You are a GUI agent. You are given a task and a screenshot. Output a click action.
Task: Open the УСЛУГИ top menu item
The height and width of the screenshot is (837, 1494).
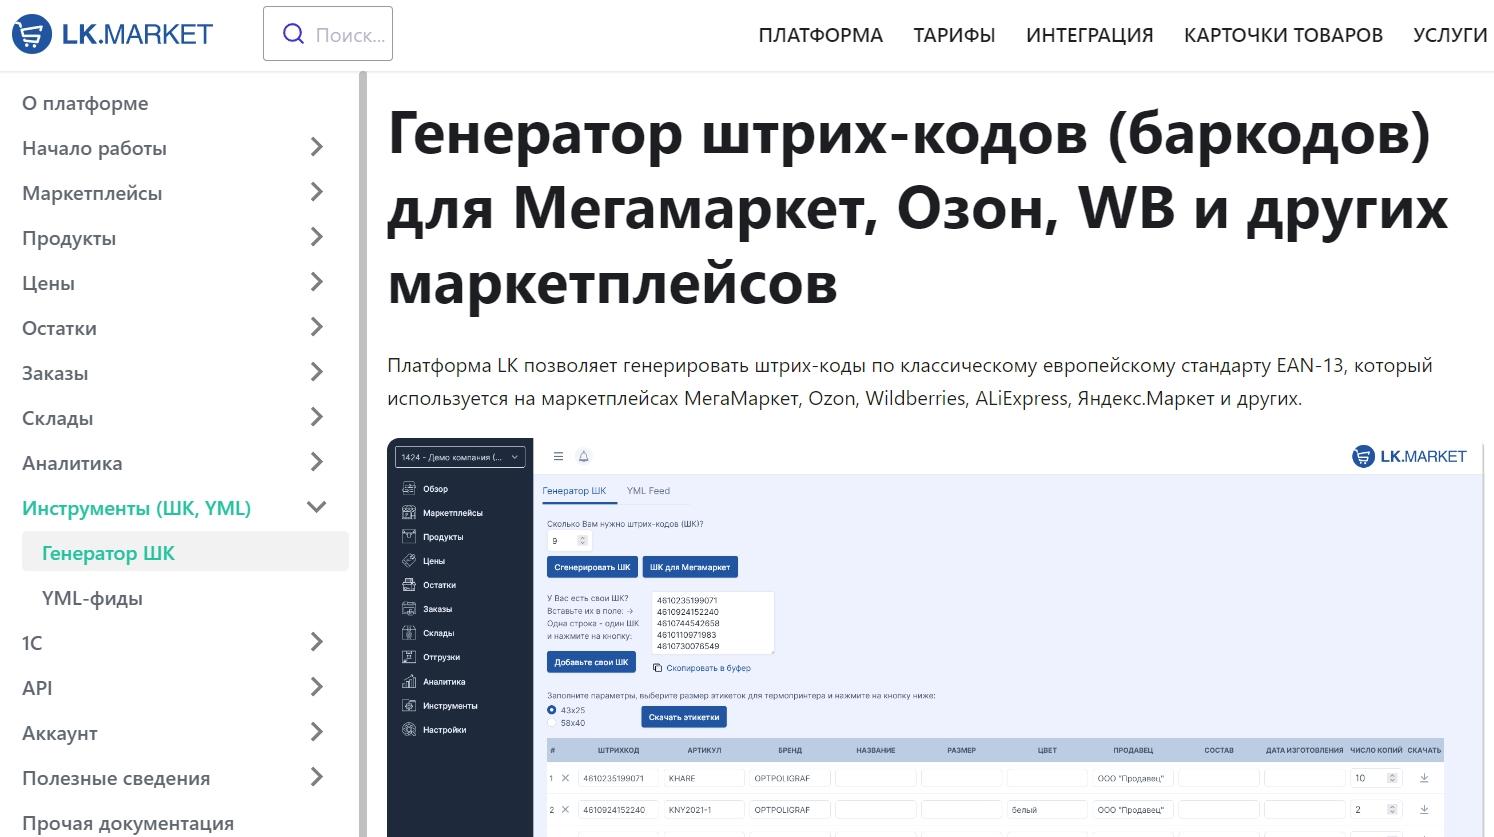point(1450,35)
